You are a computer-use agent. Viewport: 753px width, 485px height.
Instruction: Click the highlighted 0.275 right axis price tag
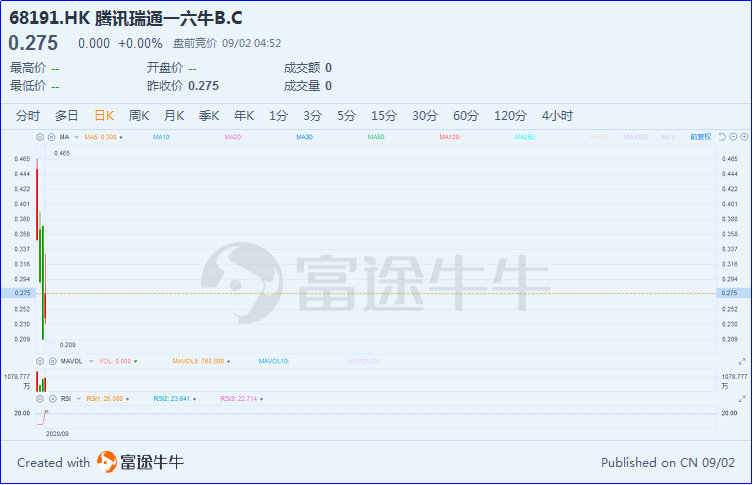733,293
